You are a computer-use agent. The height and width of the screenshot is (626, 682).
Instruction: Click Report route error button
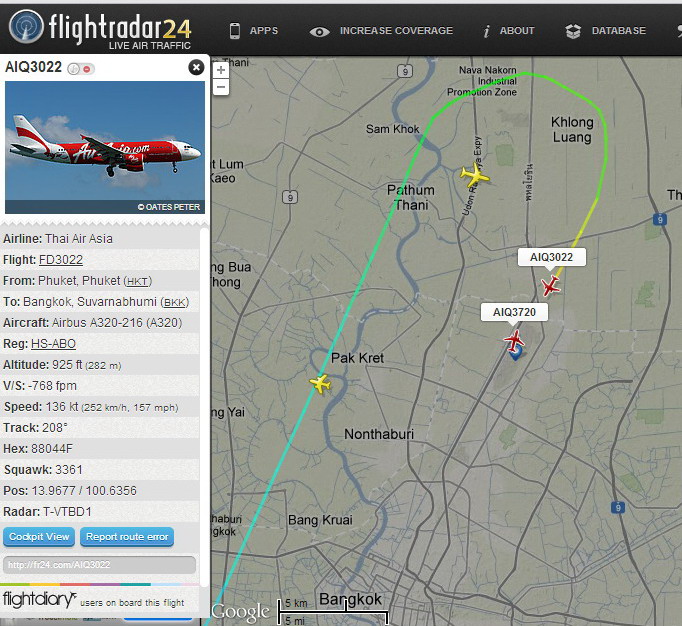click(127, 537)
